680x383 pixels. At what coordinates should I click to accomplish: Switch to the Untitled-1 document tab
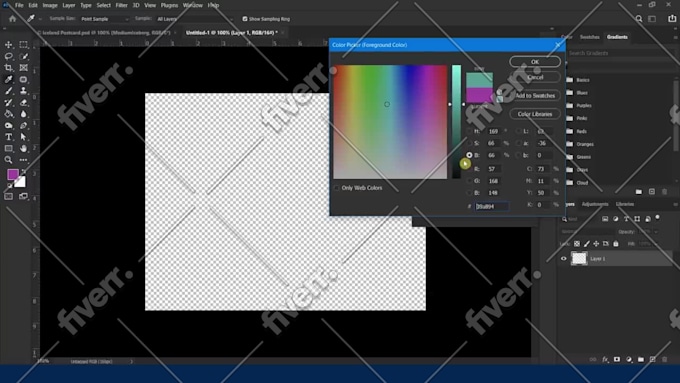tap(232, 33)
